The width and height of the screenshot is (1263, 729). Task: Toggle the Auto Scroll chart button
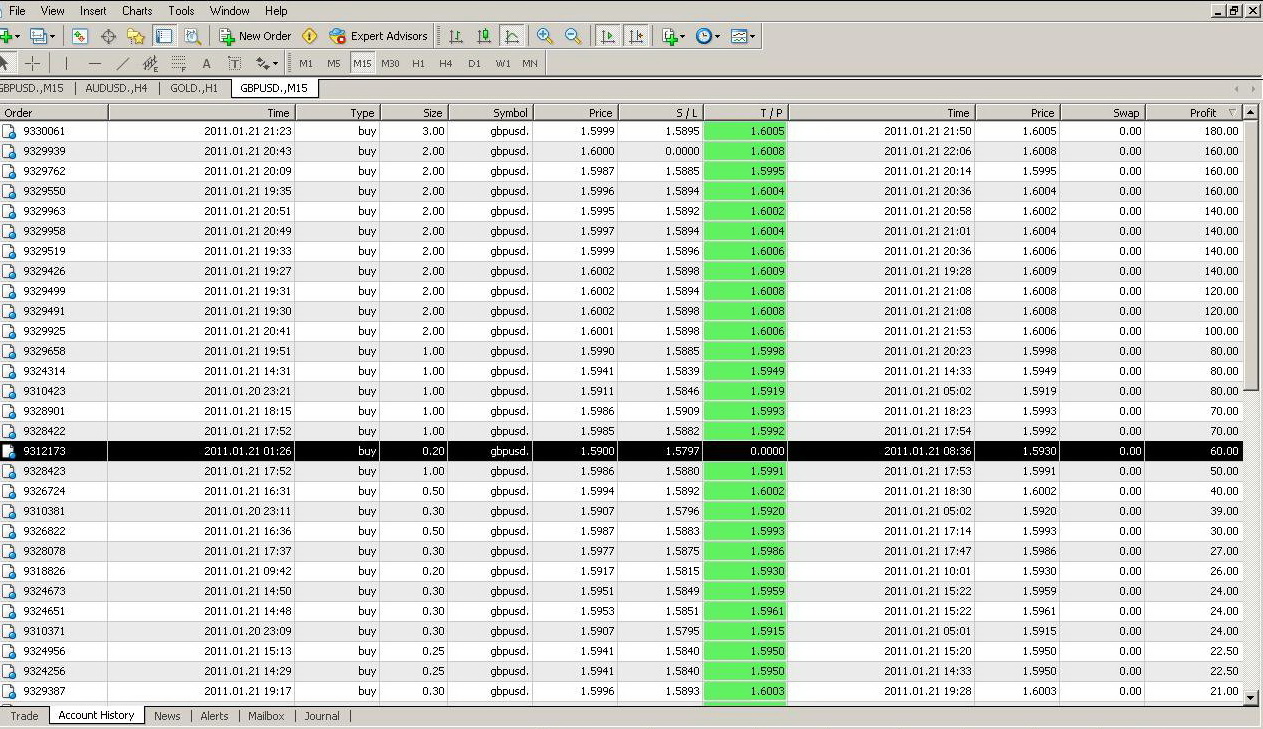click(x=607, y=36)
